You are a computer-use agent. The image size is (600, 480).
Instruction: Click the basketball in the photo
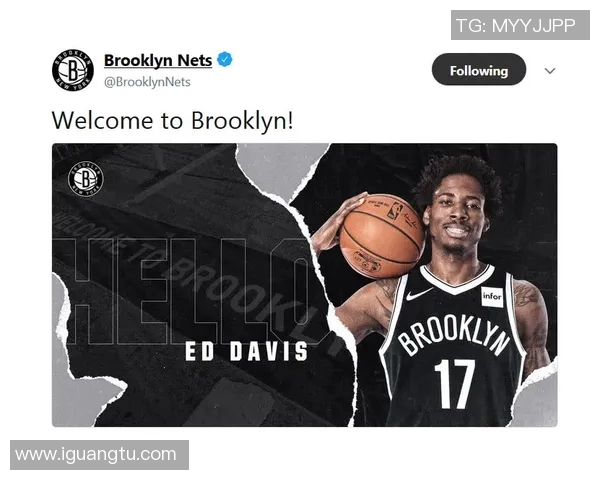point(382,235)
